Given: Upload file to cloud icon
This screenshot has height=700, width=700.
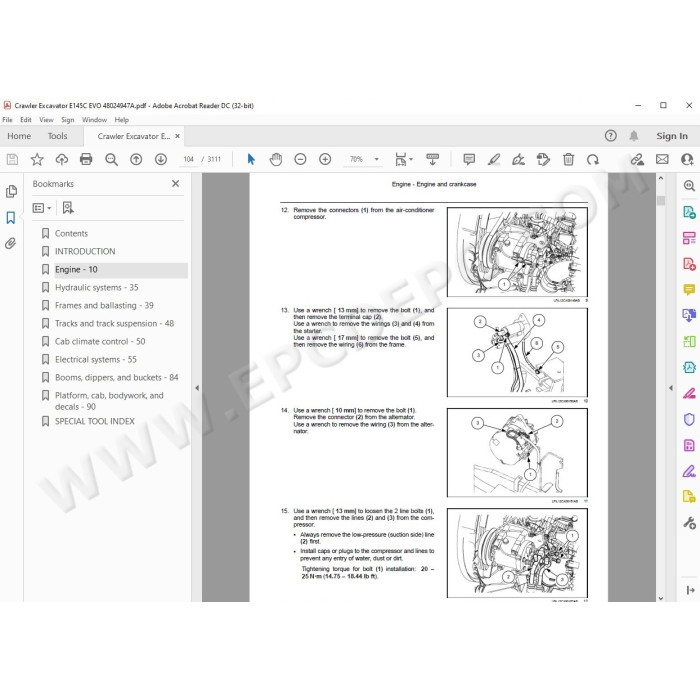Looking at the screenshot, I should (62, 159).
